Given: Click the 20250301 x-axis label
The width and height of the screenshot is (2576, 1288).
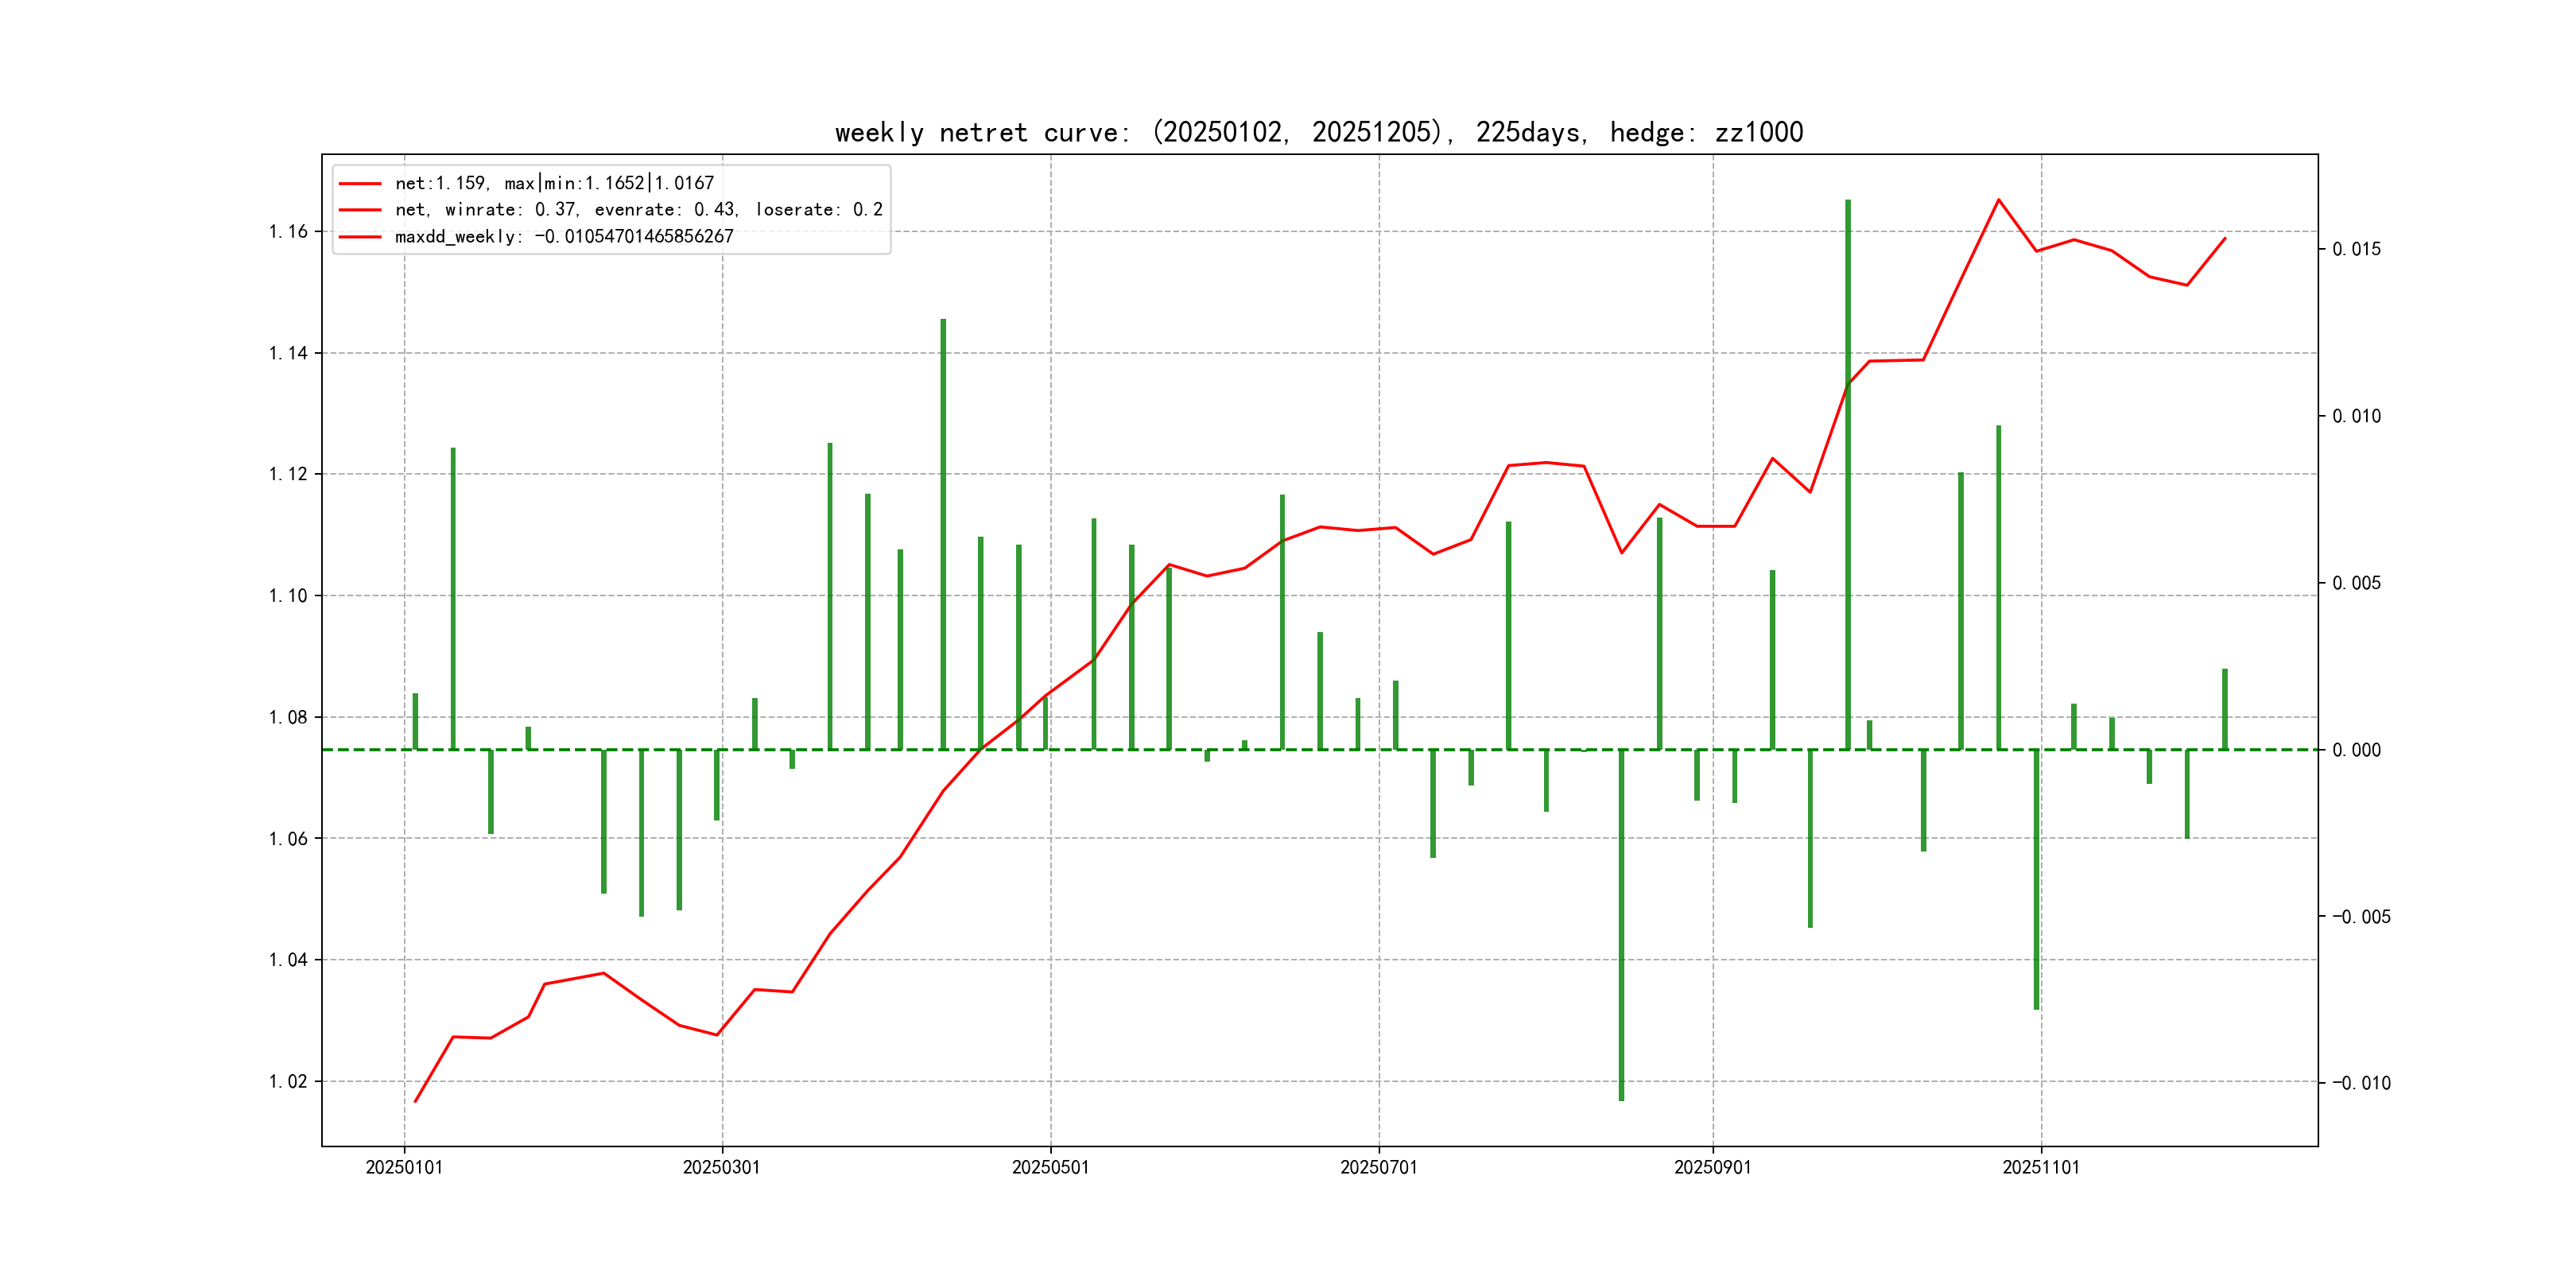Looking at the screenshot, I should tap(721, 1167).
